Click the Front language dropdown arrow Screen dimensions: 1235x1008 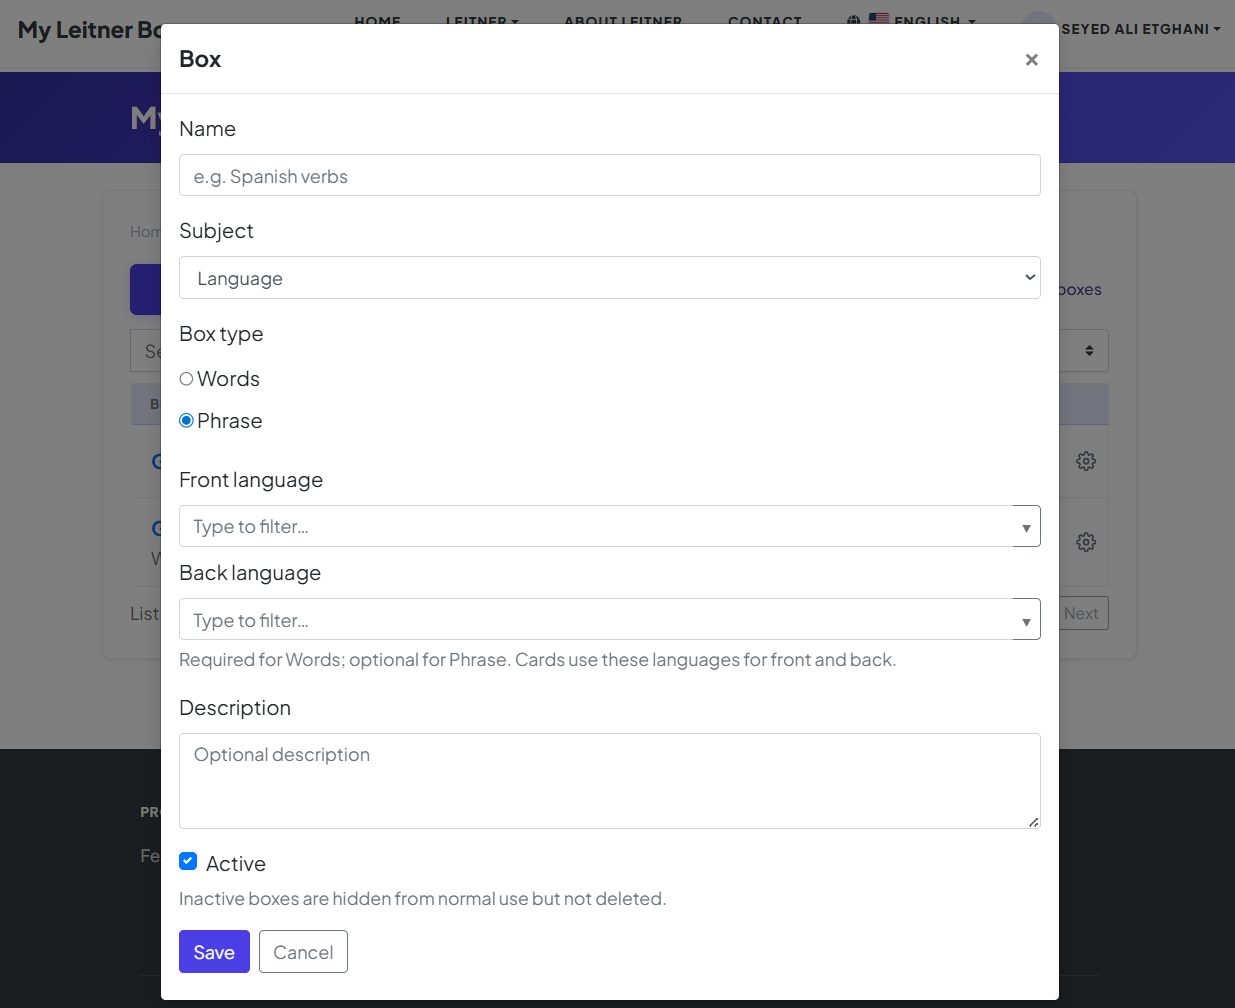1026,527
